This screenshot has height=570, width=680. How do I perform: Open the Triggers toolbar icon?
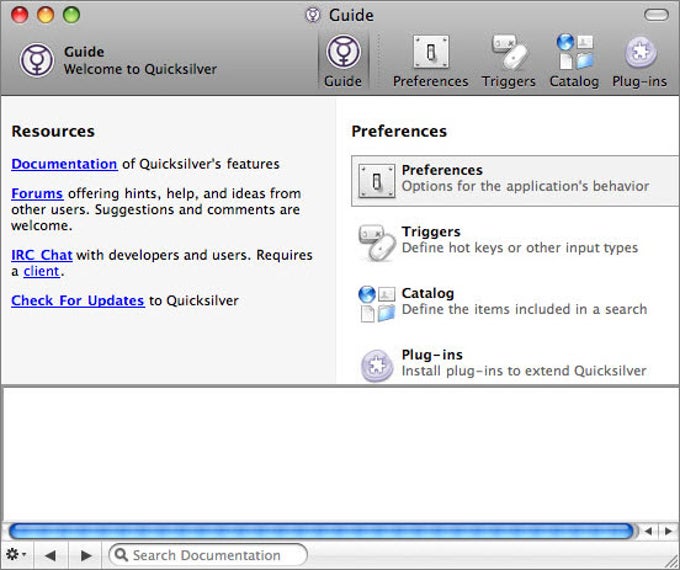pyautogui.click(x=509, y=61)
